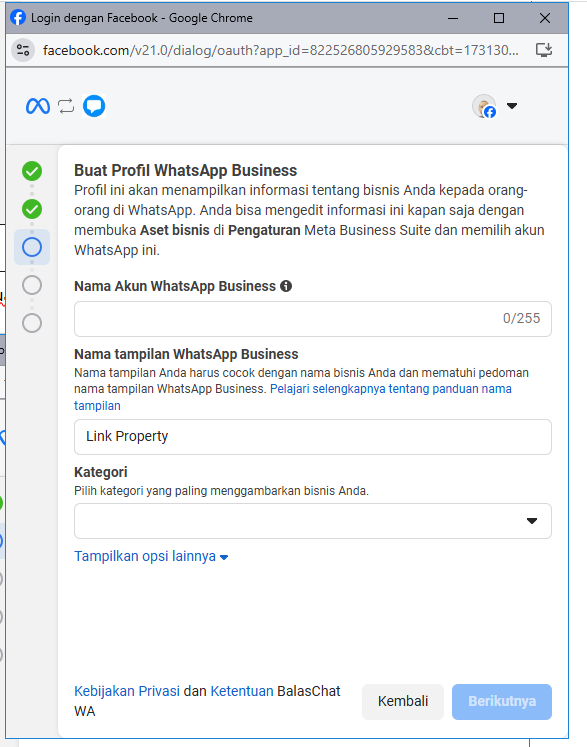Viewport: 587px width, 747px height.
Task: Open the Facebook profile avatar
Action: [x=484, y=106]
